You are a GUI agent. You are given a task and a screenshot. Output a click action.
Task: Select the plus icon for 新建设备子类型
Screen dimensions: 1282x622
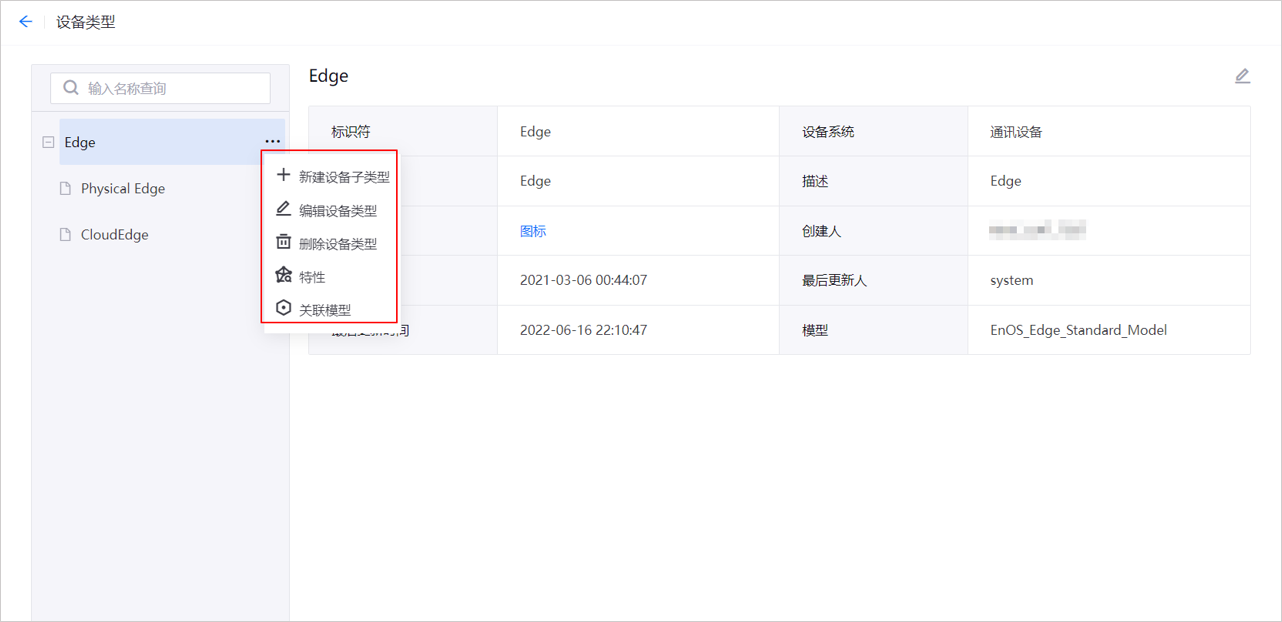click(x=281, y=174)
